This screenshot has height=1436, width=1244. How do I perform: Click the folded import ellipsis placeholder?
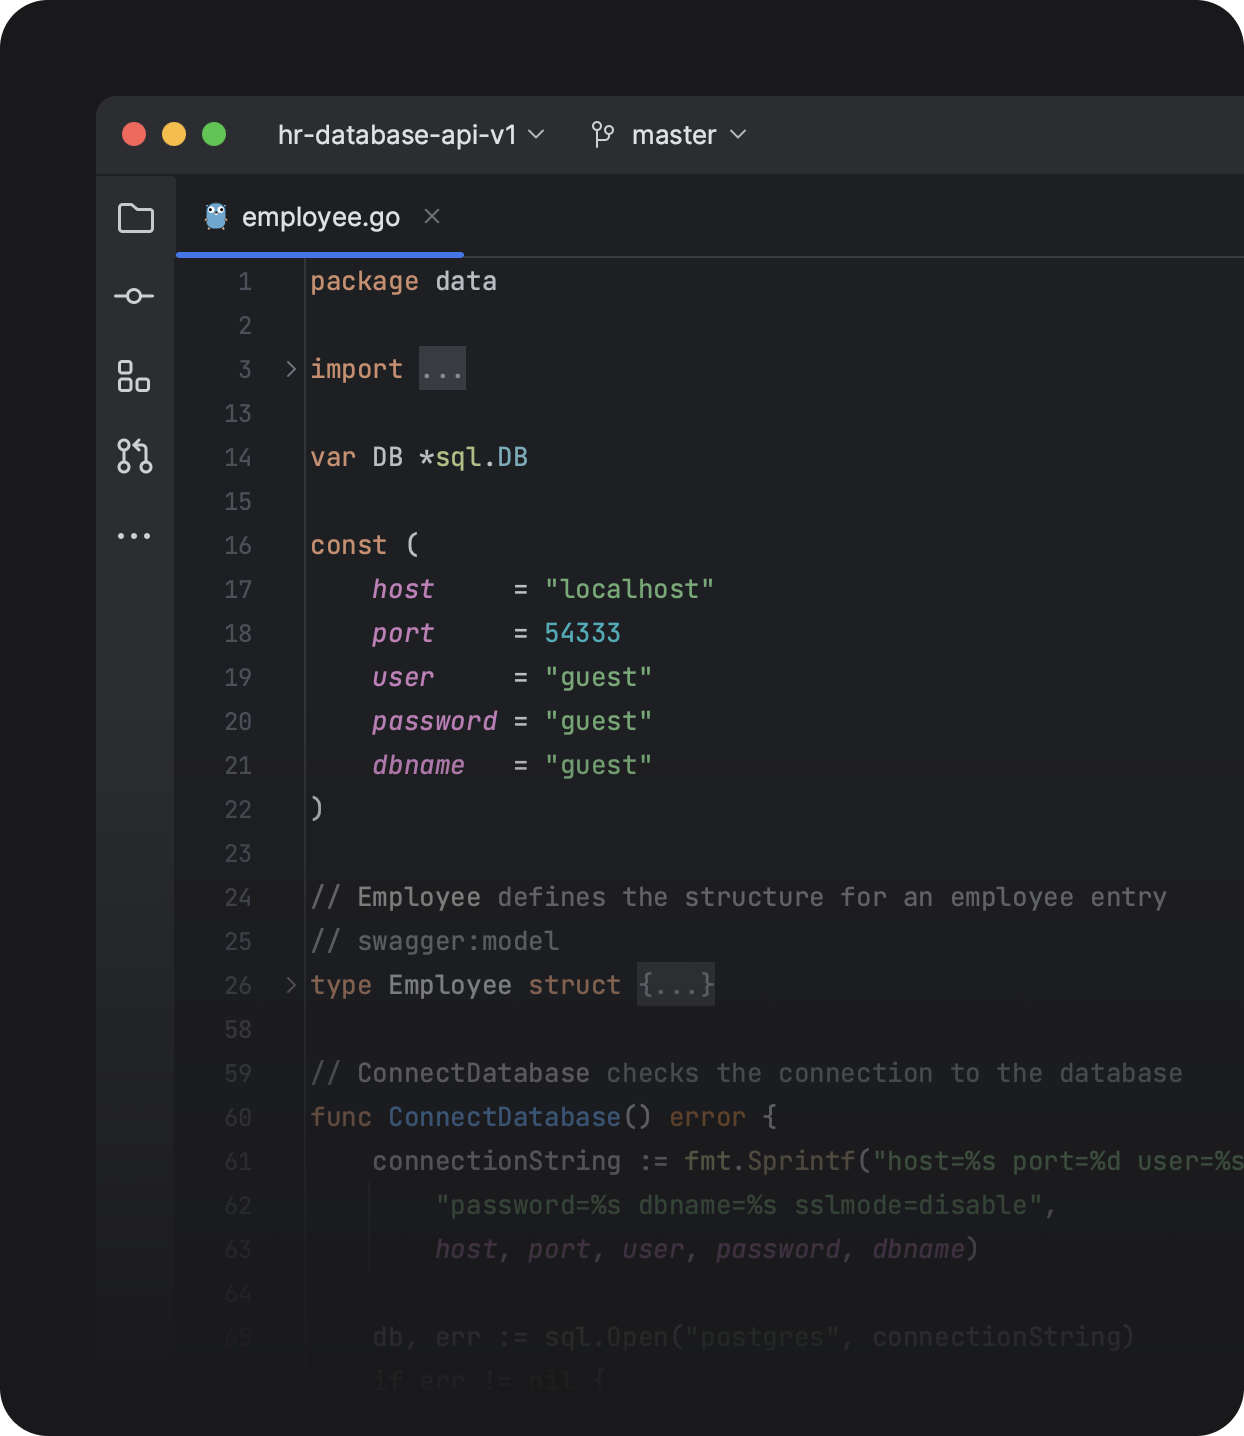pos(442,369)
